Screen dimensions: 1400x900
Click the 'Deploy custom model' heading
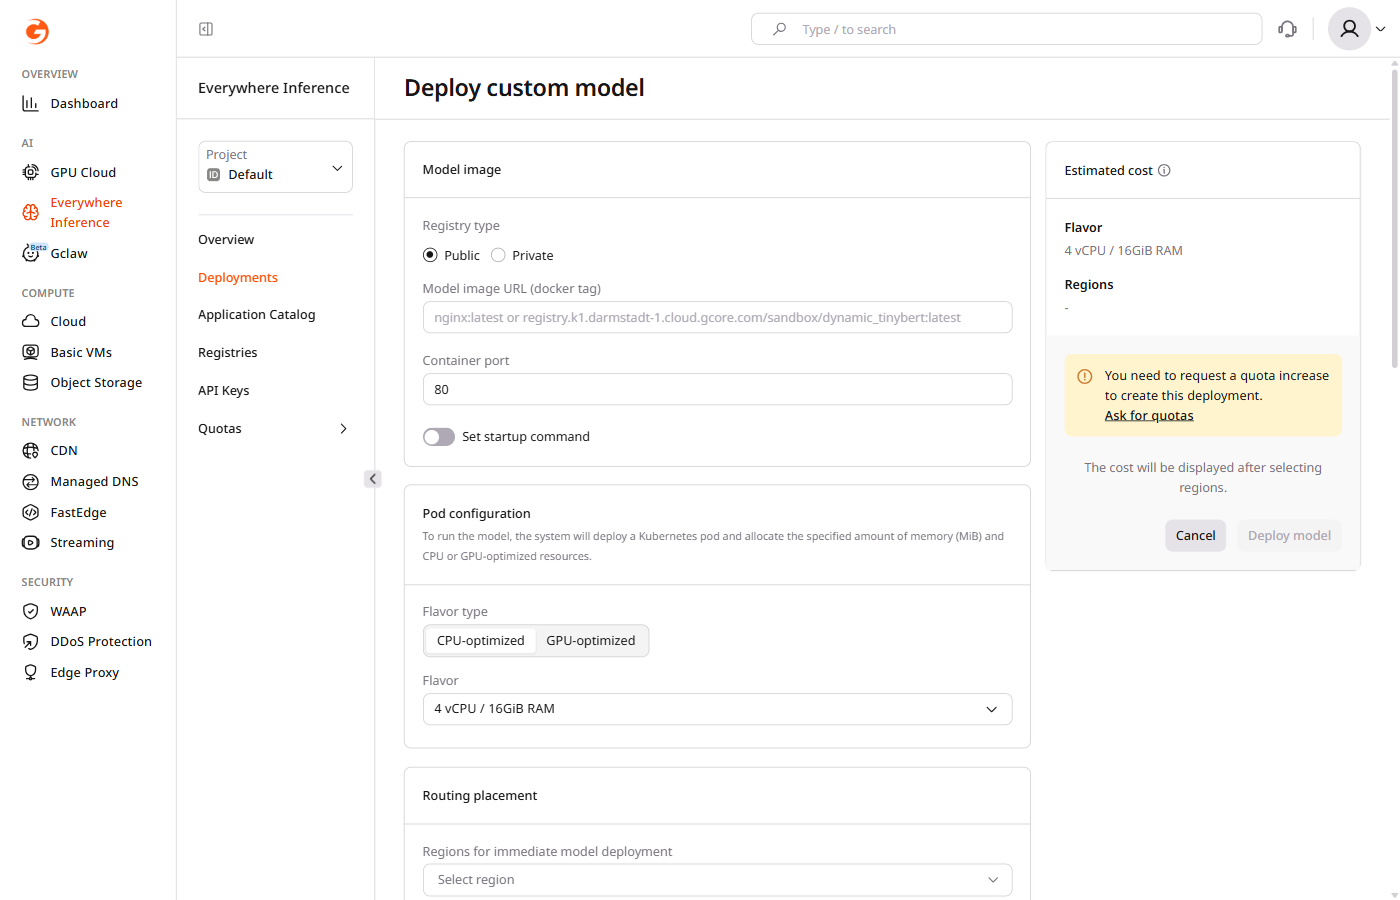(524, 88)
